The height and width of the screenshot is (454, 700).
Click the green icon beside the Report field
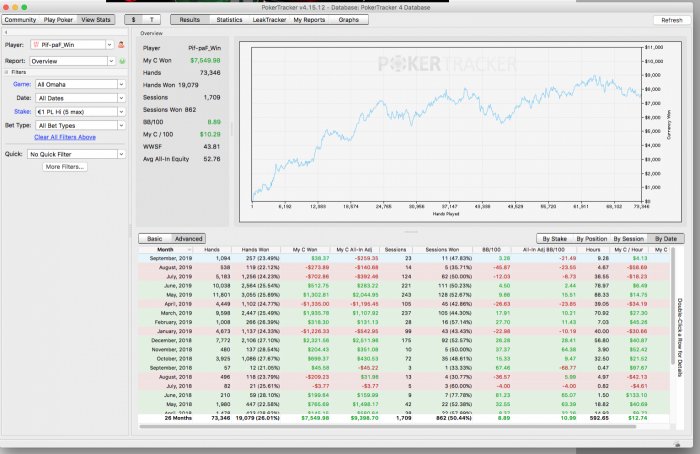click(122, 61)
